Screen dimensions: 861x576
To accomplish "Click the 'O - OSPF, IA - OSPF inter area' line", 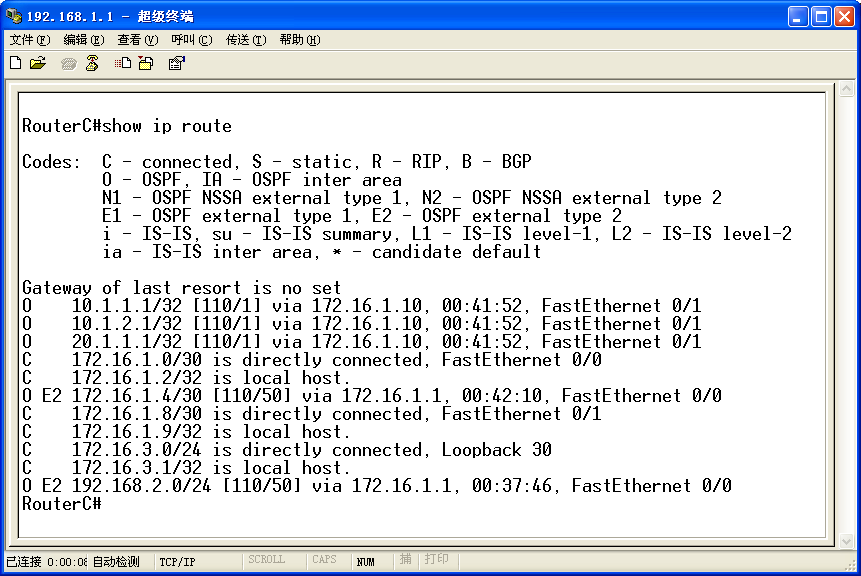I will (x=252, y=180).
